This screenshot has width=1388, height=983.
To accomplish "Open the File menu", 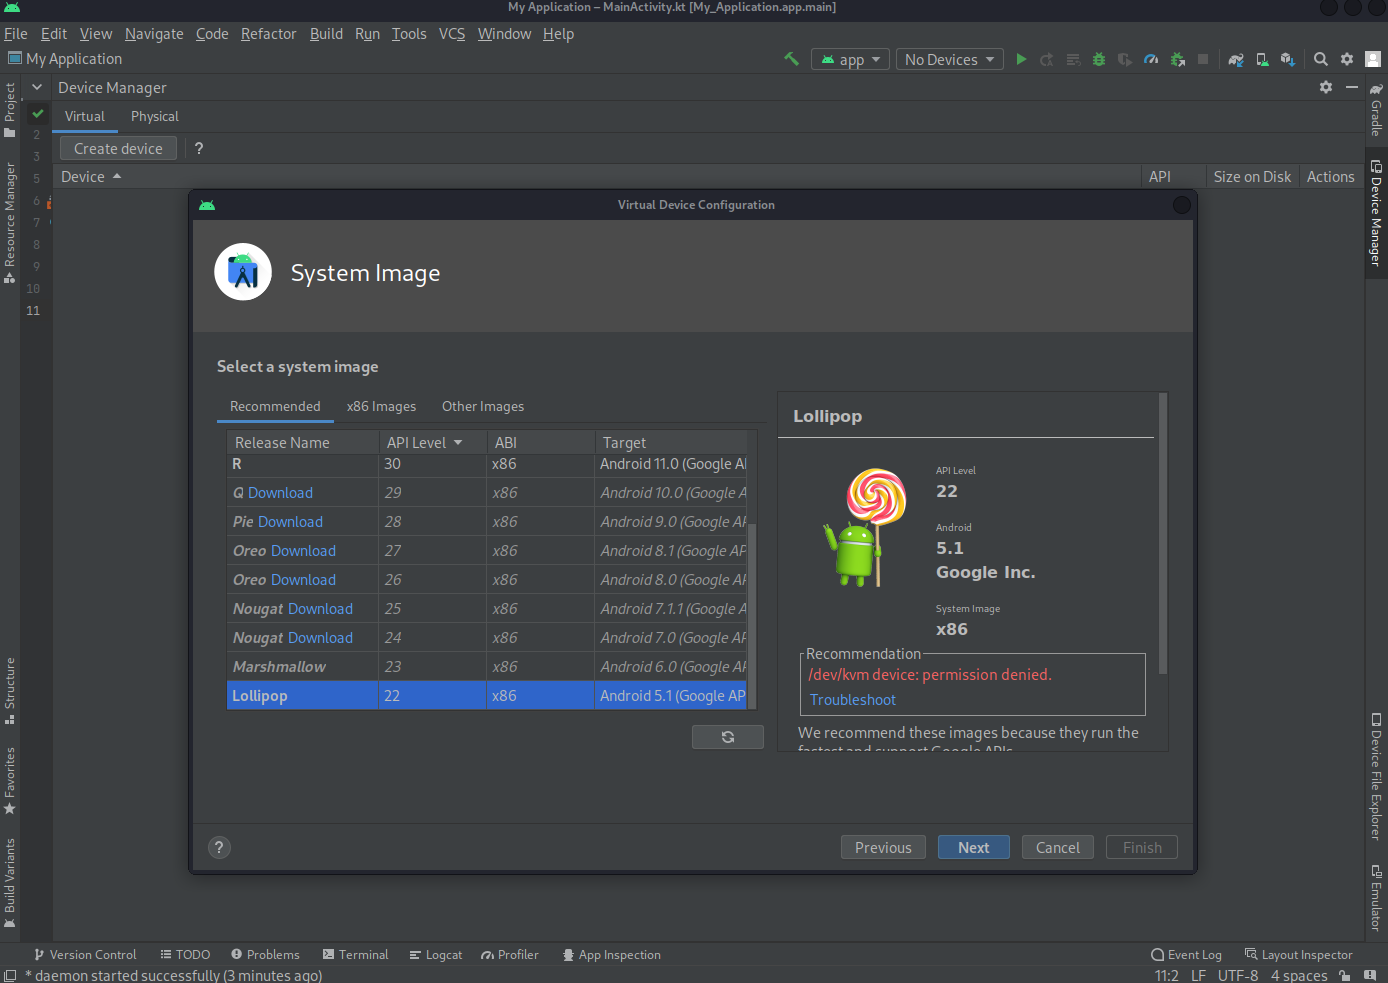I will click(16, 34).
